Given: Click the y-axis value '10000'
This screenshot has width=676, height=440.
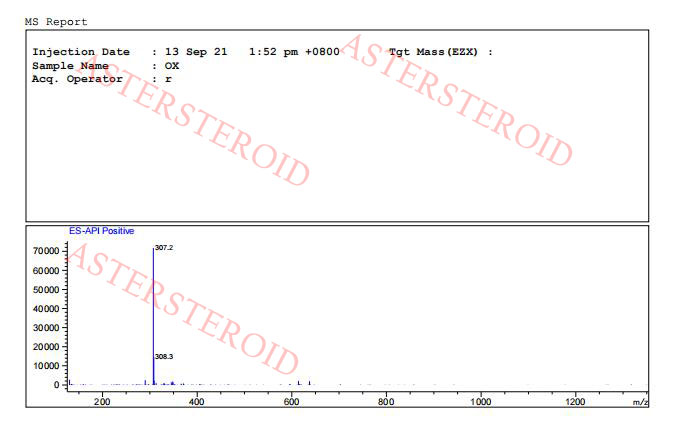Looking at the screenshot, I should pos(46,365).
